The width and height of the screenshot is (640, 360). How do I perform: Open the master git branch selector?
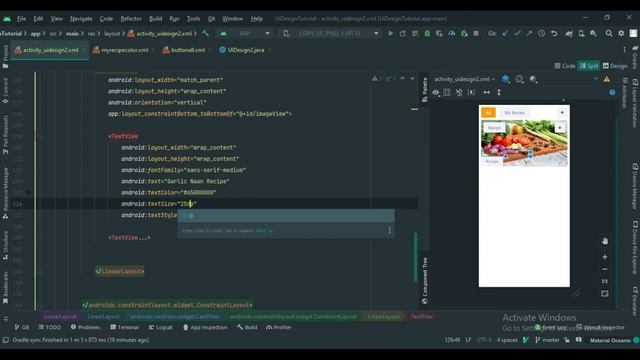pos(547,340)
